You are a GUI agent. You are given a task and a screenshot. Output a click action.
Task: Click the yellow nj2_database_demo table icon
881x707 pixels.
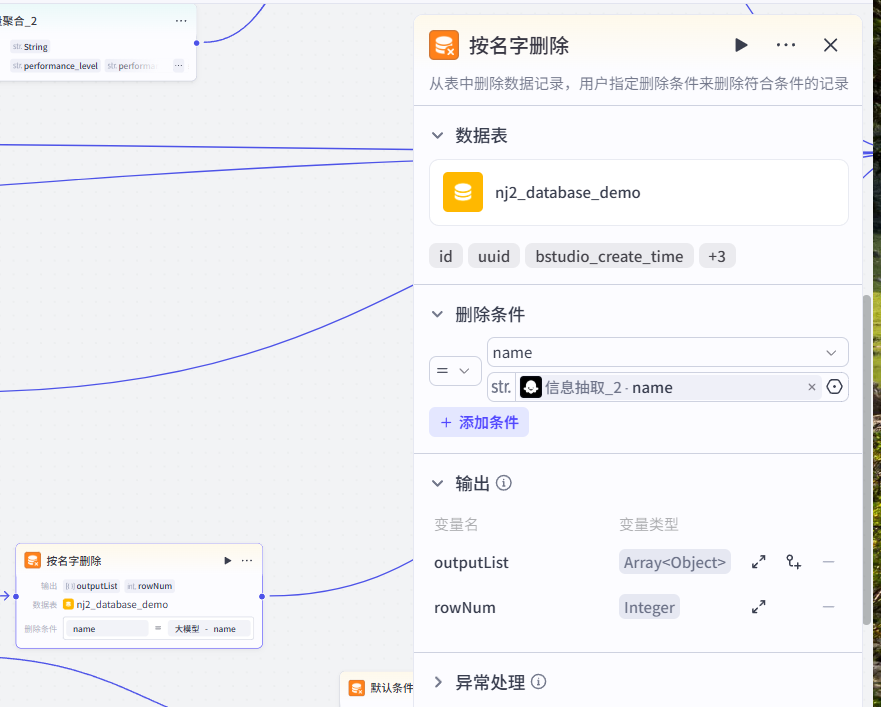pyautogui.click(x=463, y=192)
